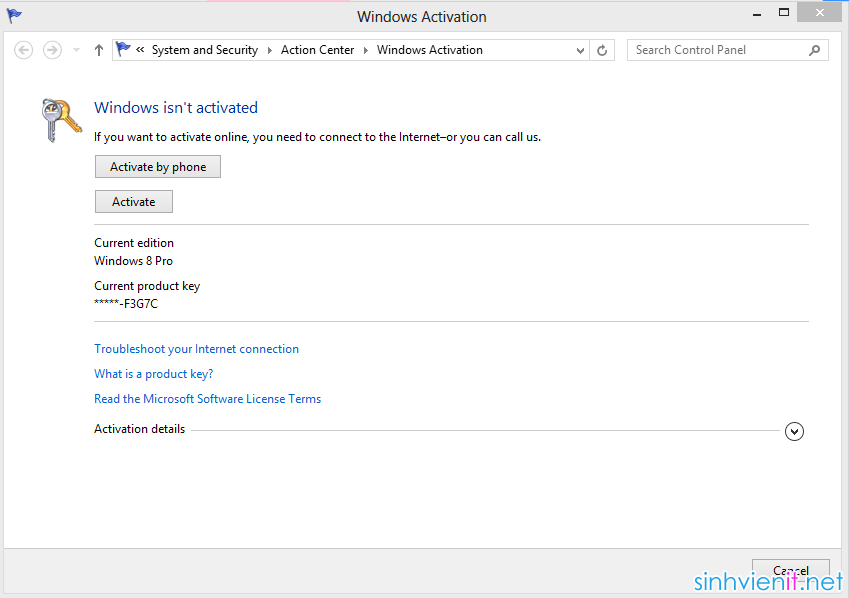Click the search magnifier icon

pyautogui.click(x=815, y=50)
